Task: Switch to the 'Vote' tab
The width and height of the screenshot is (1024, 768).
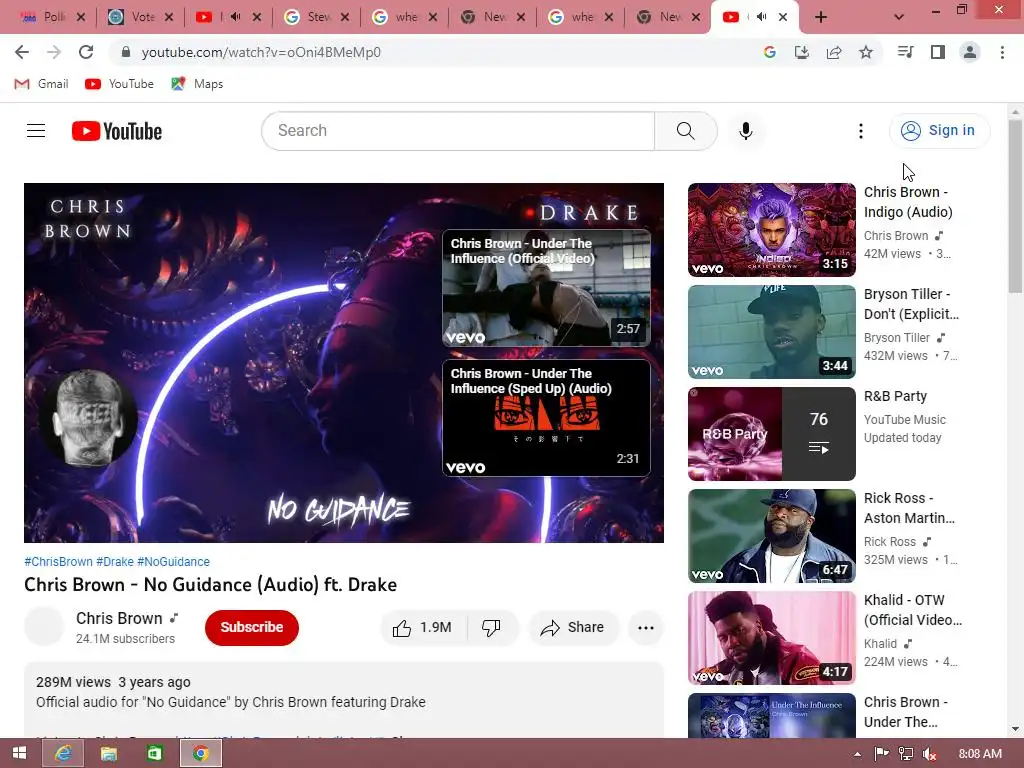Action: click(142, 17)
